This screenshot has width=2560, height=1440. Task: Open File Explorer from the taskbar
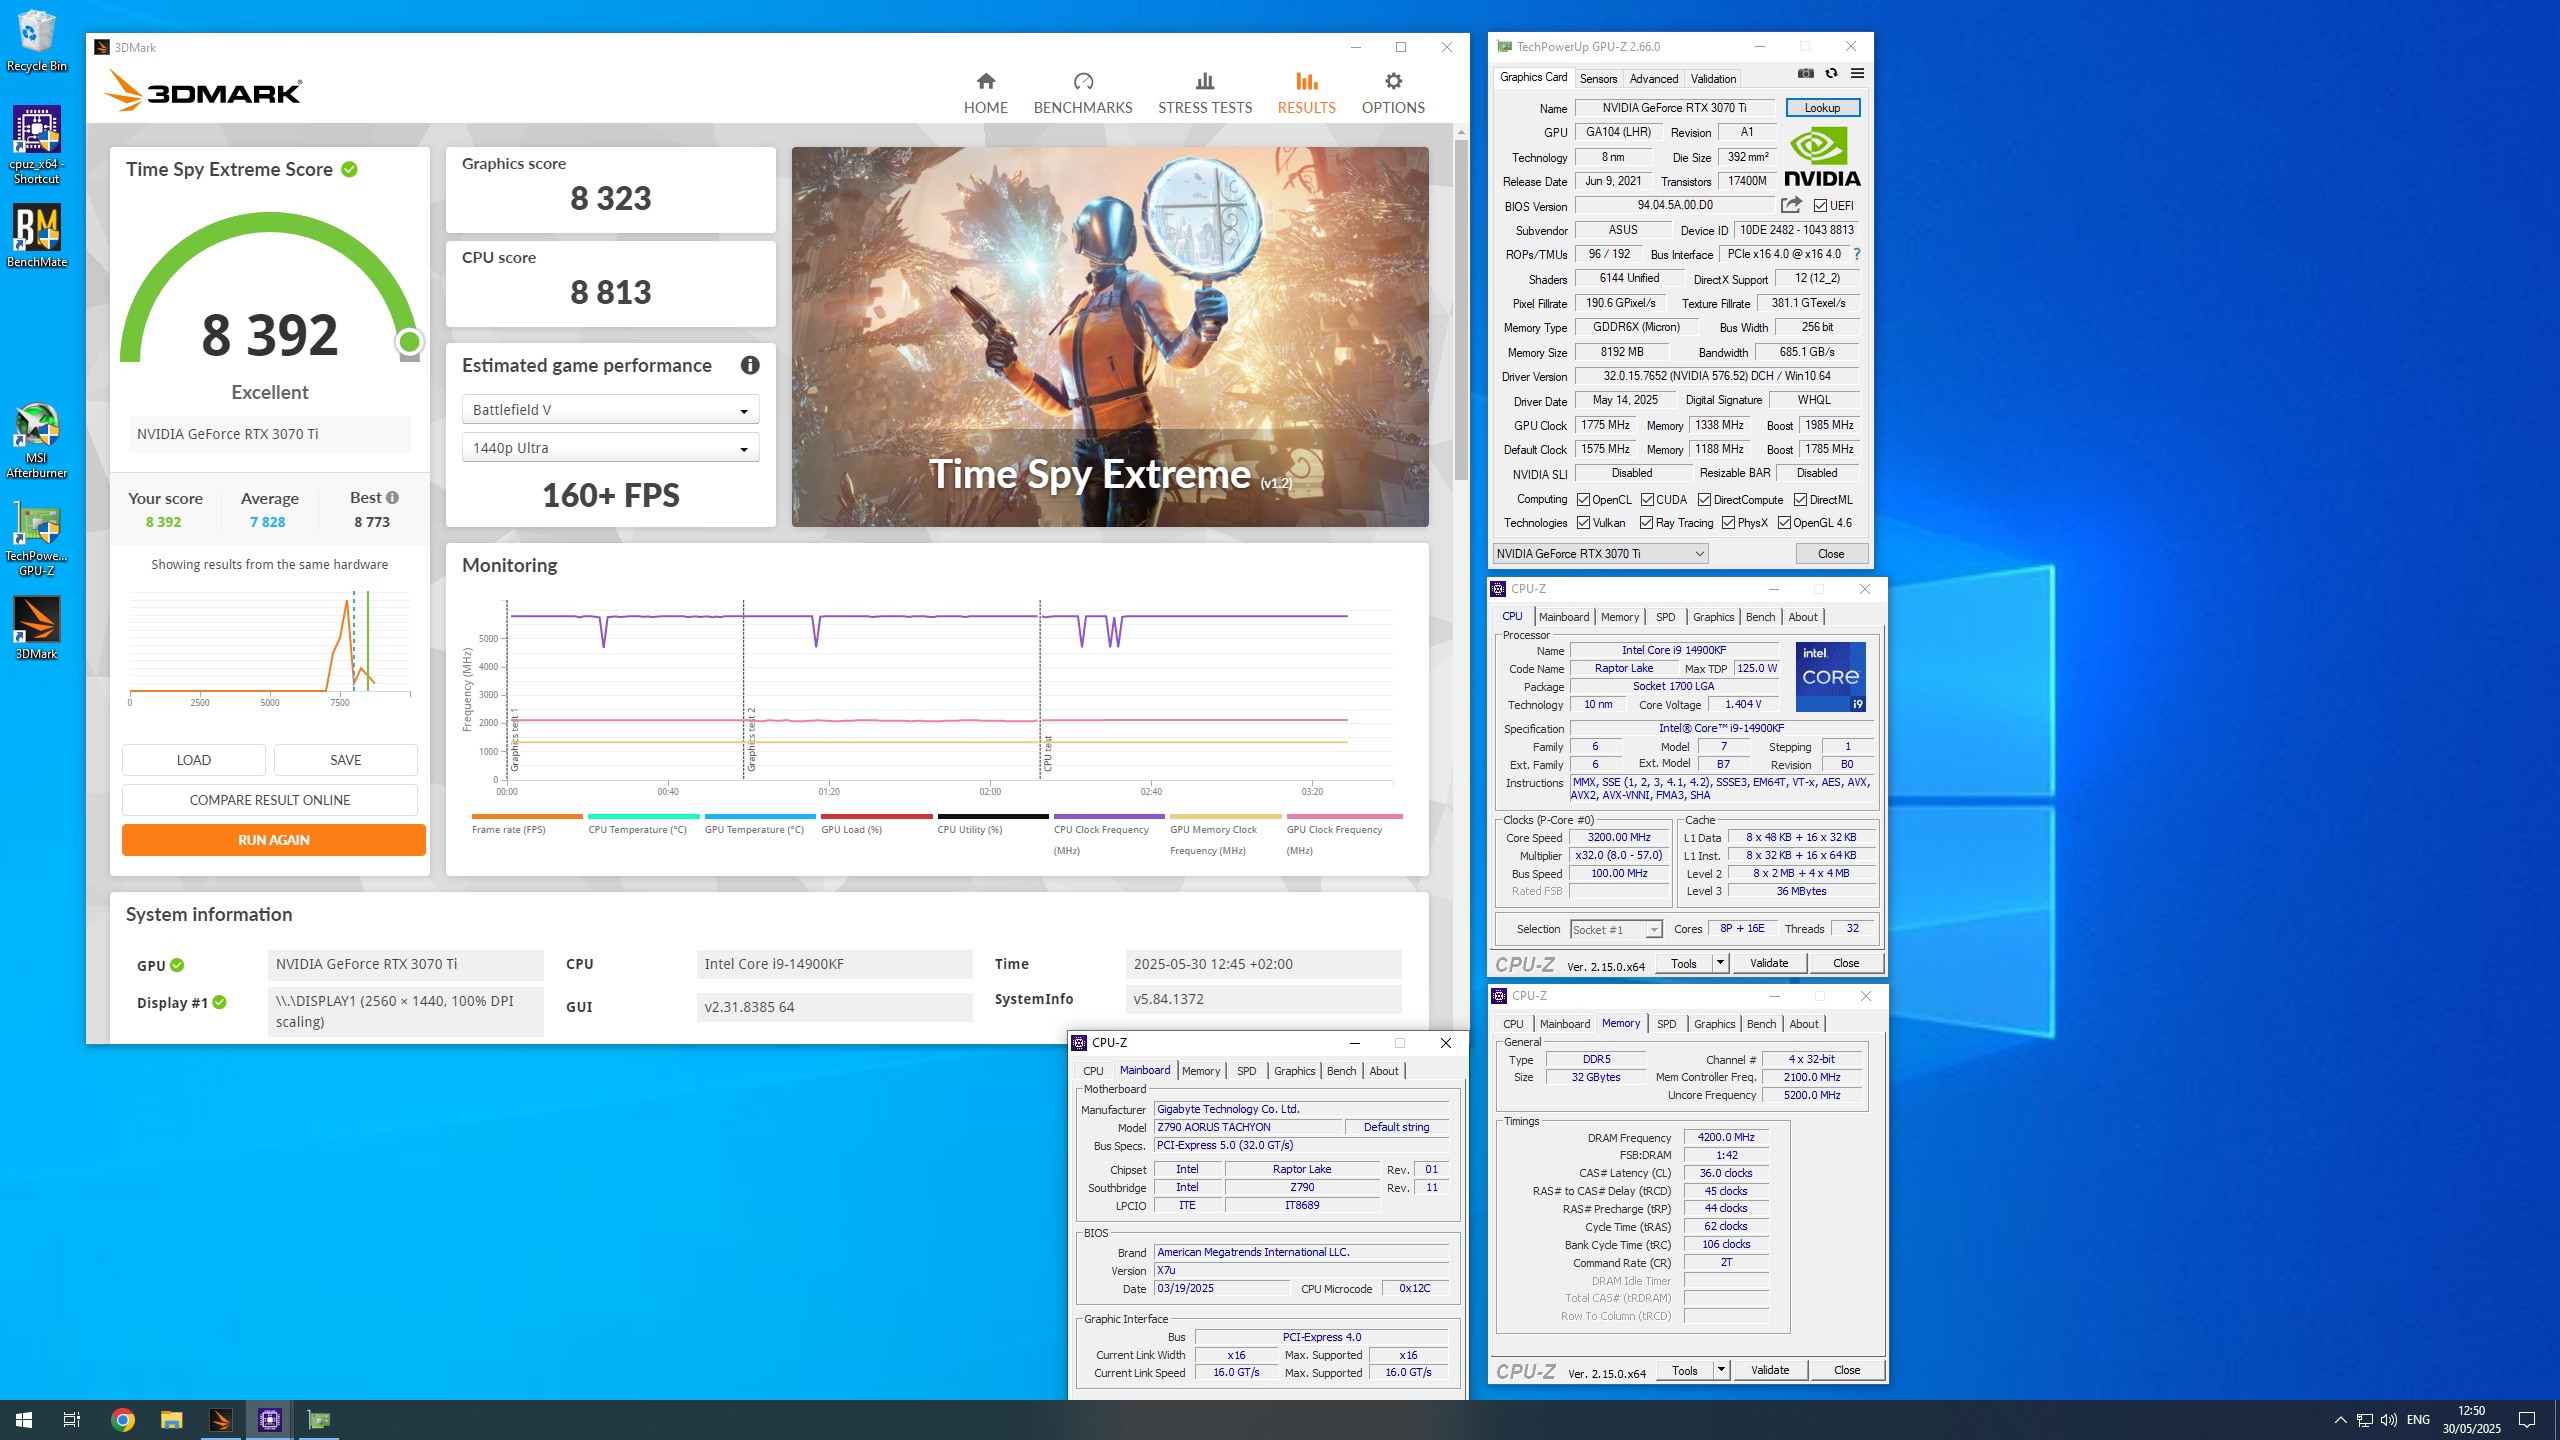[x=172, y=1420]
